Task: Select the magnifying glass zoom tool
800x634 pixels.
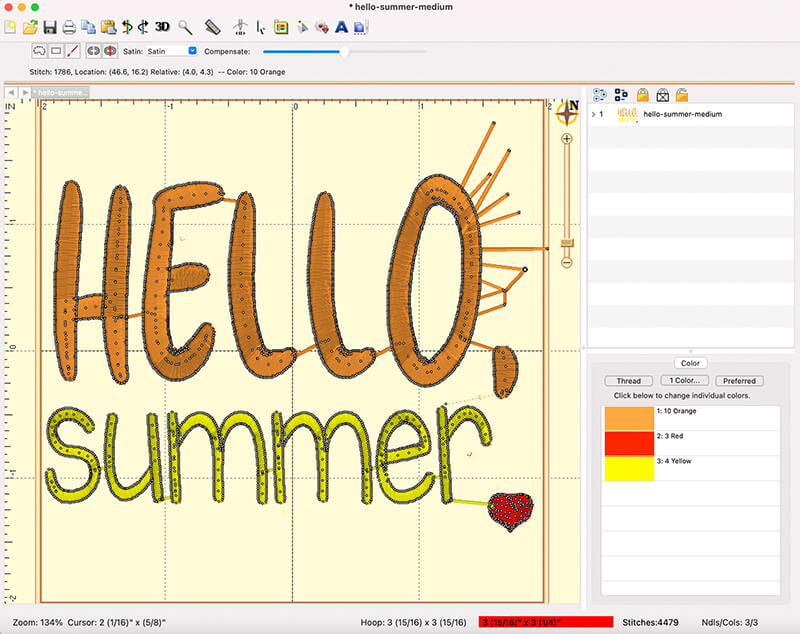Action: tap(185, 27)
